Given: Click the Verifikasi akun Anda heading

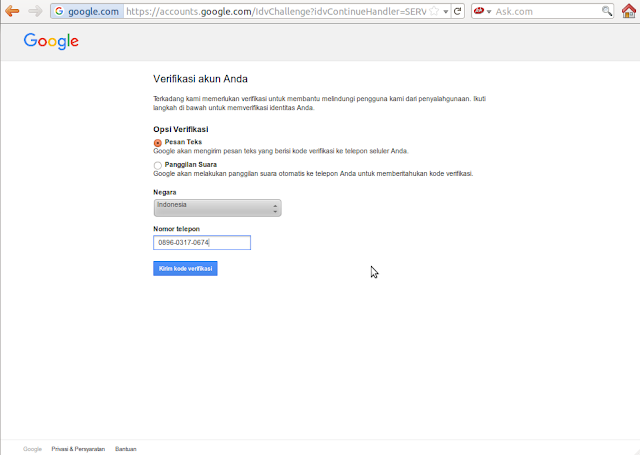Looking at the screenshot, I should [200, 79].
